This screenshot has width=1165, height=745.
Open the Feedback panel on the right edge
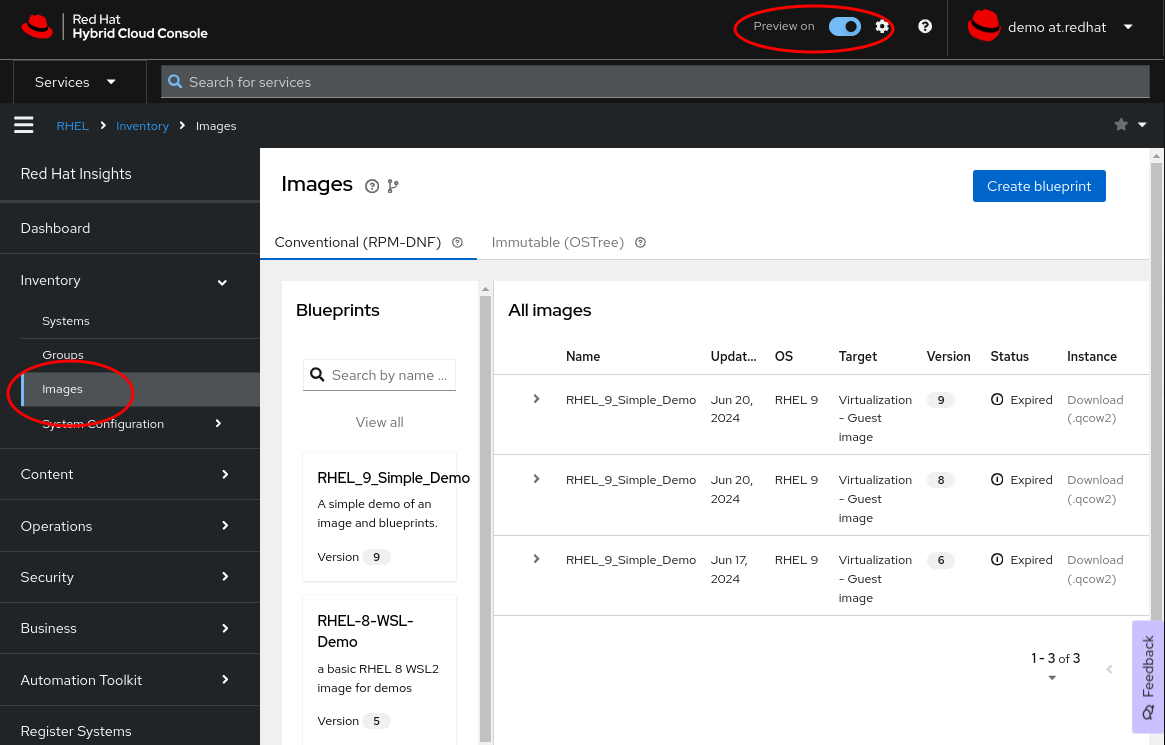coord(1147,677)
